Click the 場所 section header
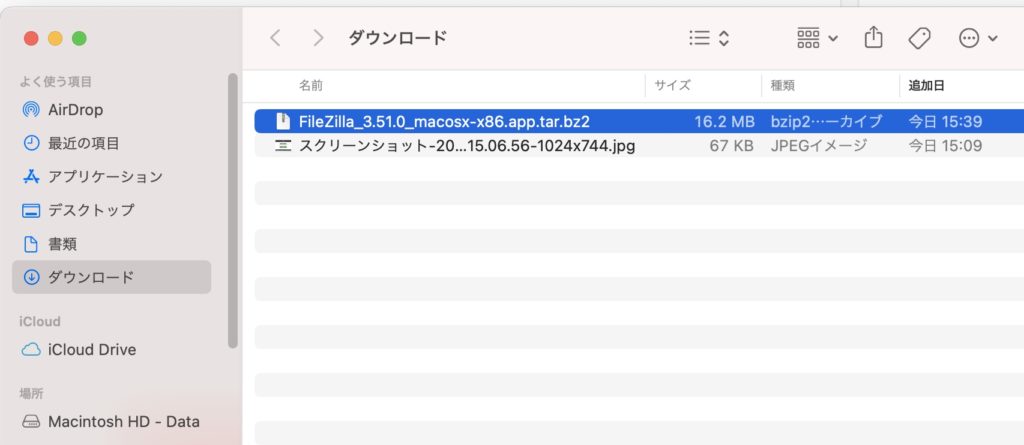Image resolution: width=1024 pixels, height=445 pixels. tap(31, 393)
